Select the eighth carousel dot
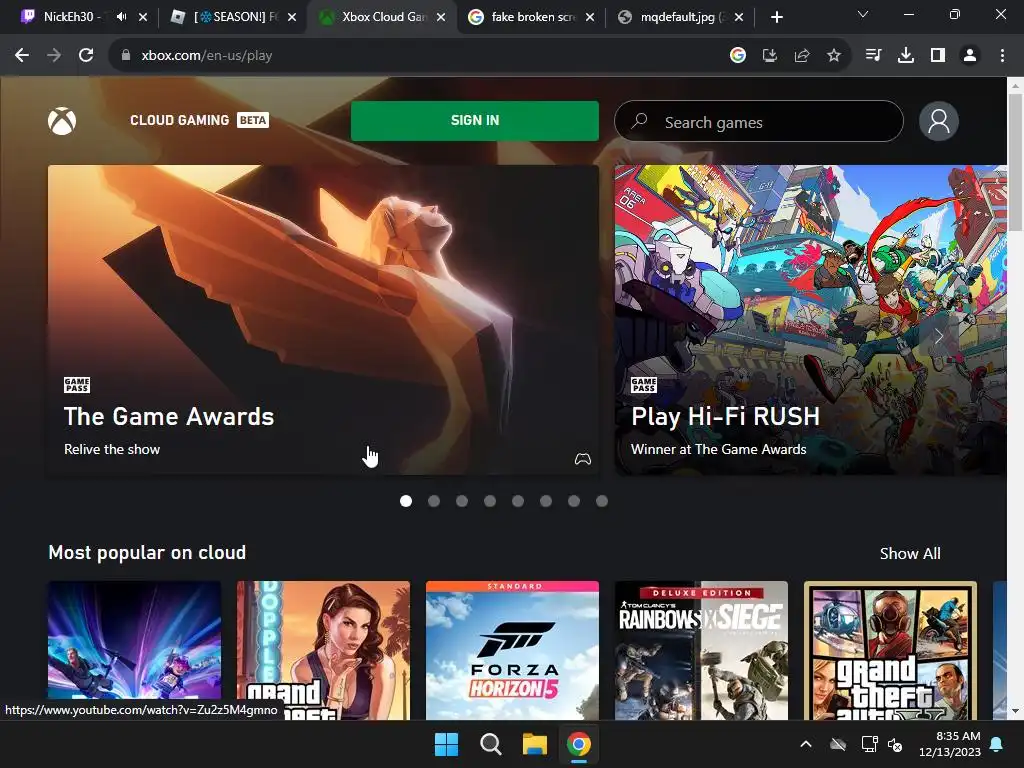 coord(602,501)
